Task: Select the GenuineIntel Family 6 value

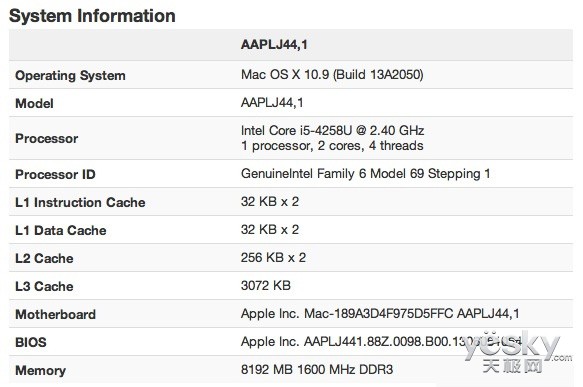Action: (x=365, y=174)
